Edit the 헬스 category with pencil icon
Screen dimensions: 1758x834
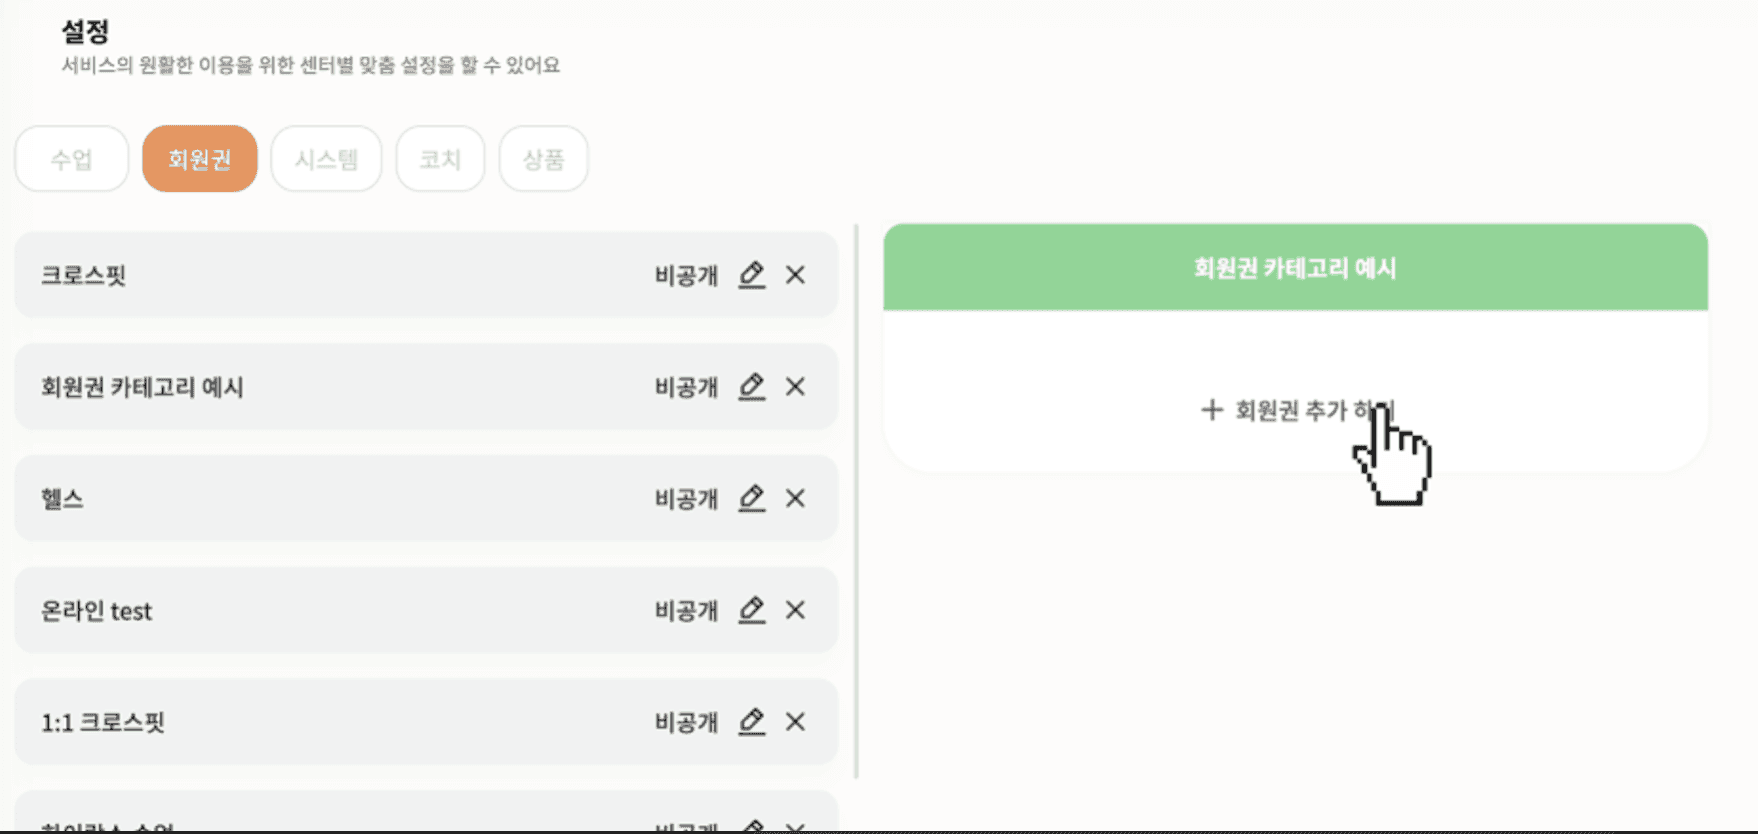(752, 498)
